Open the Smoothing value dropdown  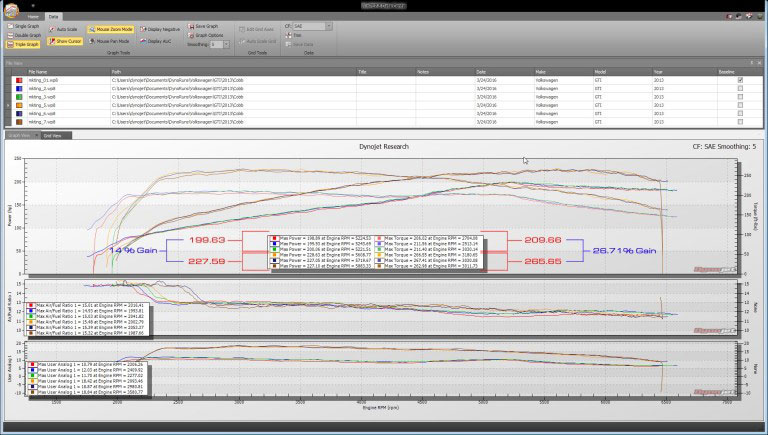click(x=226, y=44)
